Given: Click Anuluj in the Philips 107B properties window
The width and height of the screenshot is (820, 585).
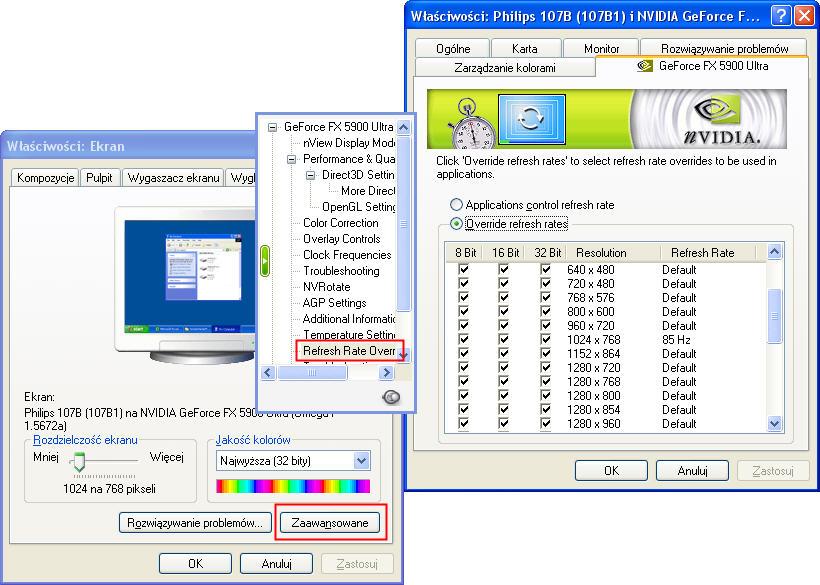Looking at the screenshot, I should 692,471.
